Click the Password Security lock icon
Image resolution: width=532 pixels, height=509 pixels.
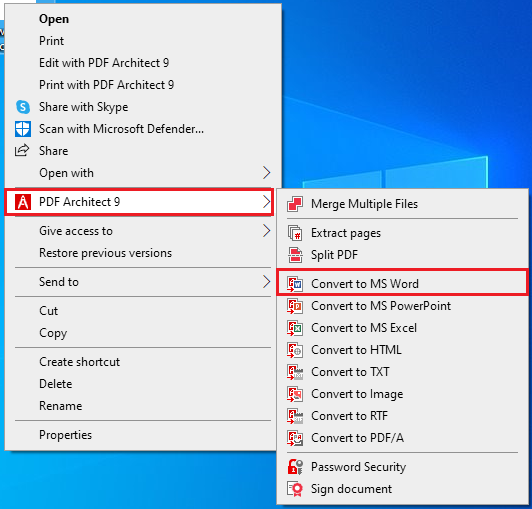pyautogui.click(x=295, y=467)
